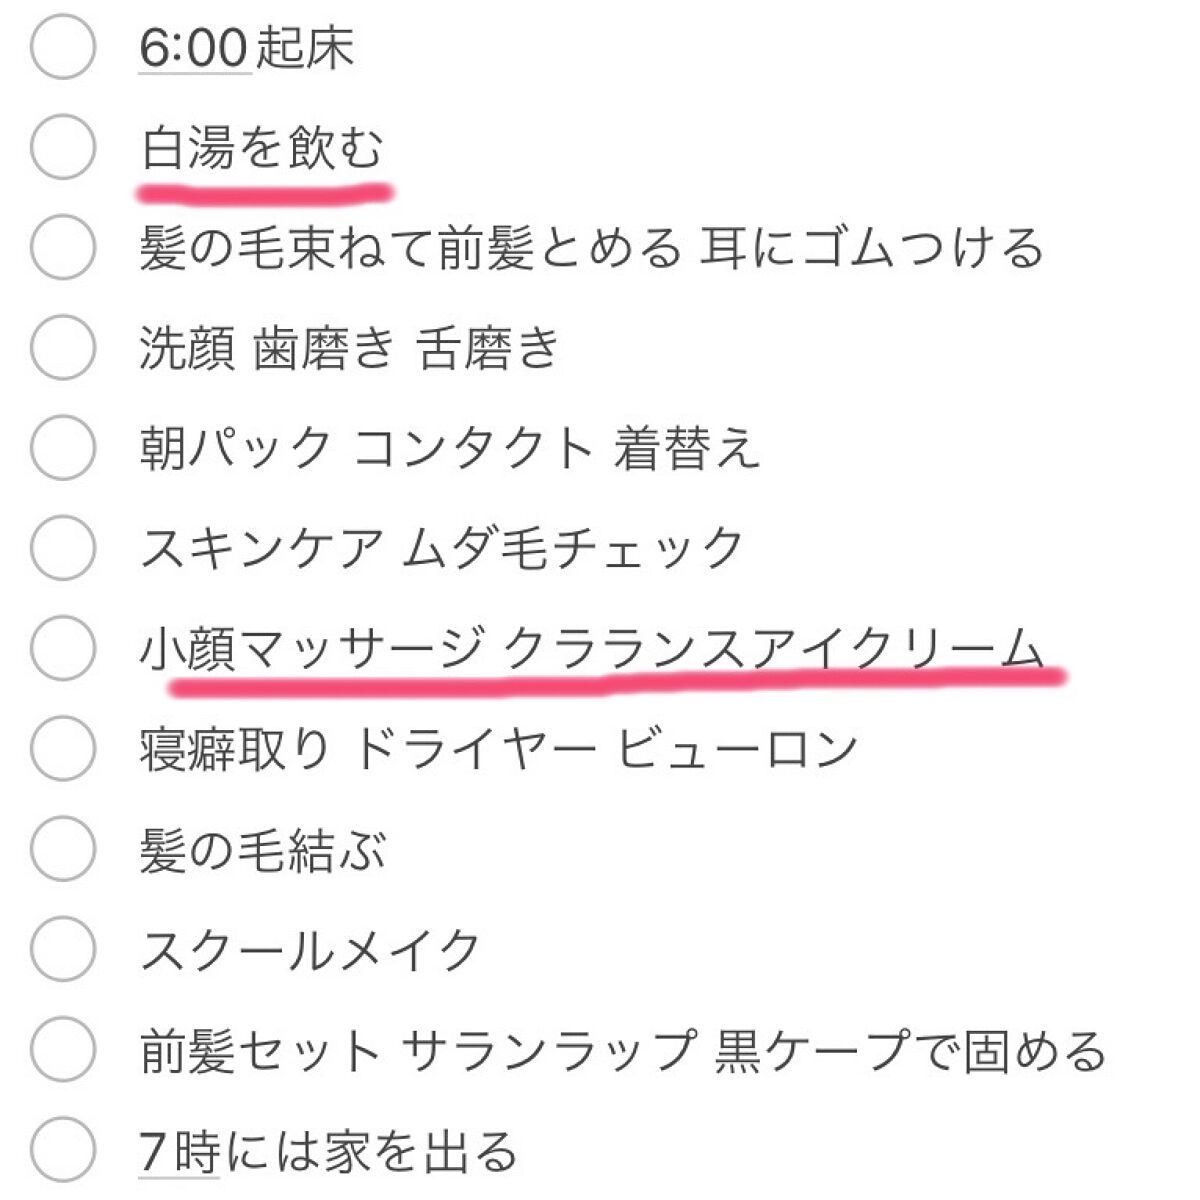Tap the underlined 7時 time link
This screenshot has width=1200, height=1200.
[x=179, y=1150]
